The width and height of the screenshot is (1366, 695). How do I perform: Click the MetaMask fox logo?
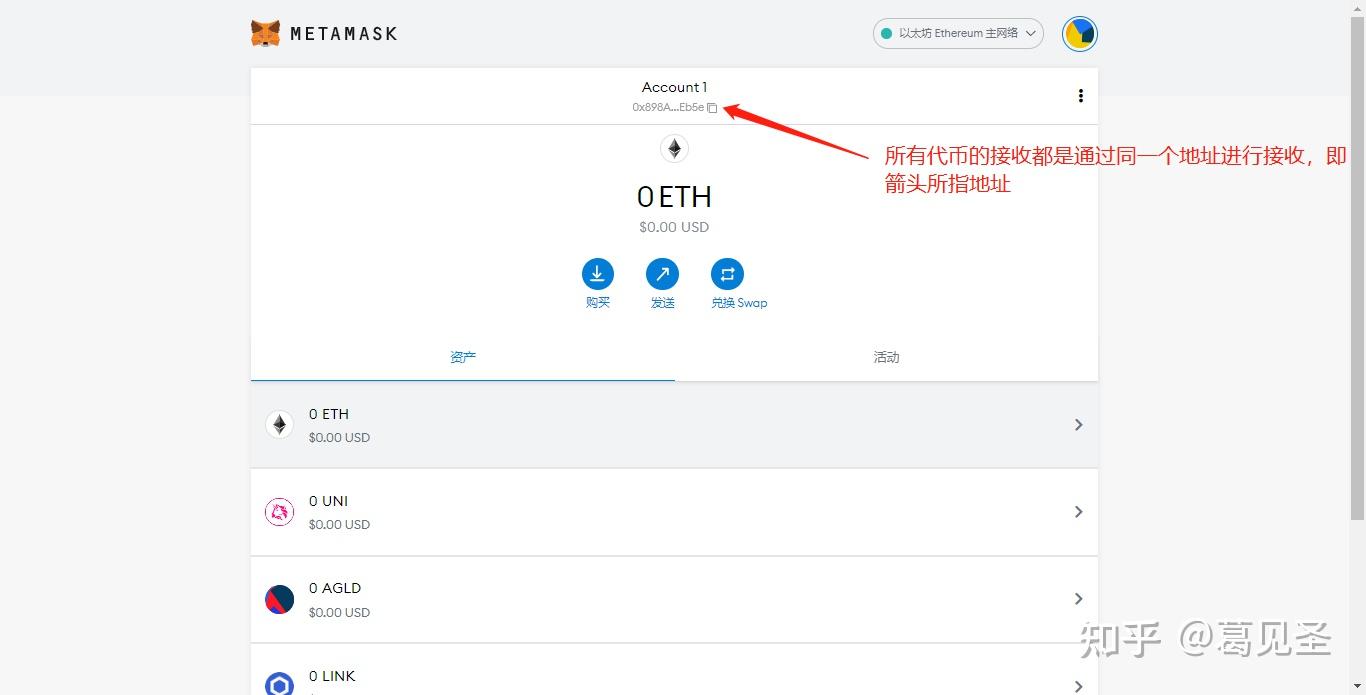point(265,33)
